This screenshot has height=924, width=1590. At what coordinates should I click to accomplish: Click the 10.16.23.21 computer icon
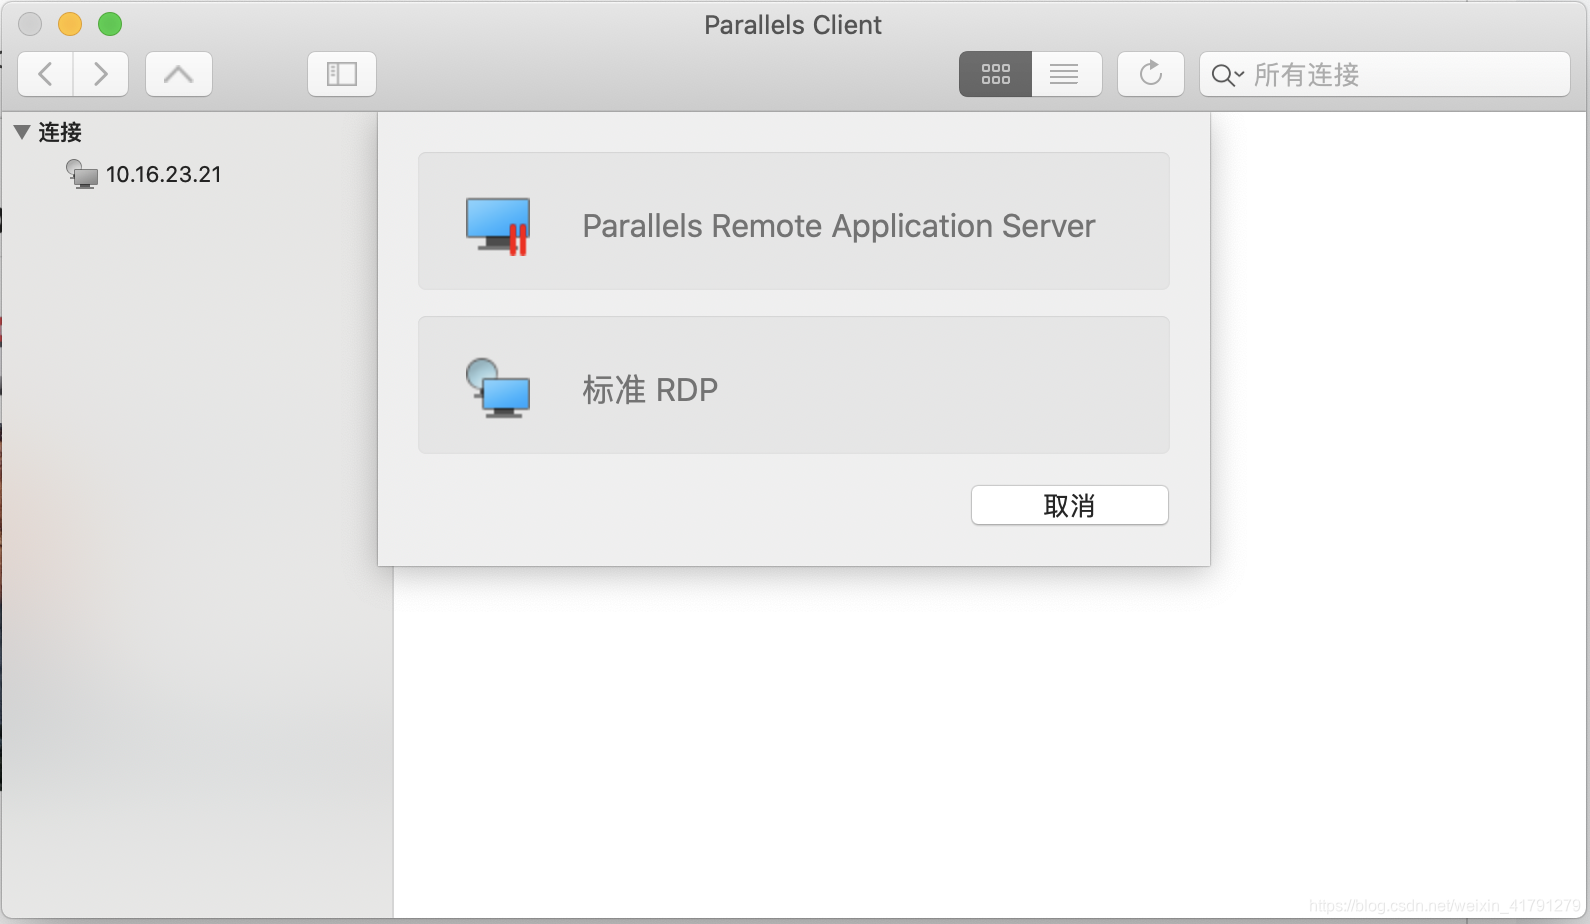coord(82,174)
